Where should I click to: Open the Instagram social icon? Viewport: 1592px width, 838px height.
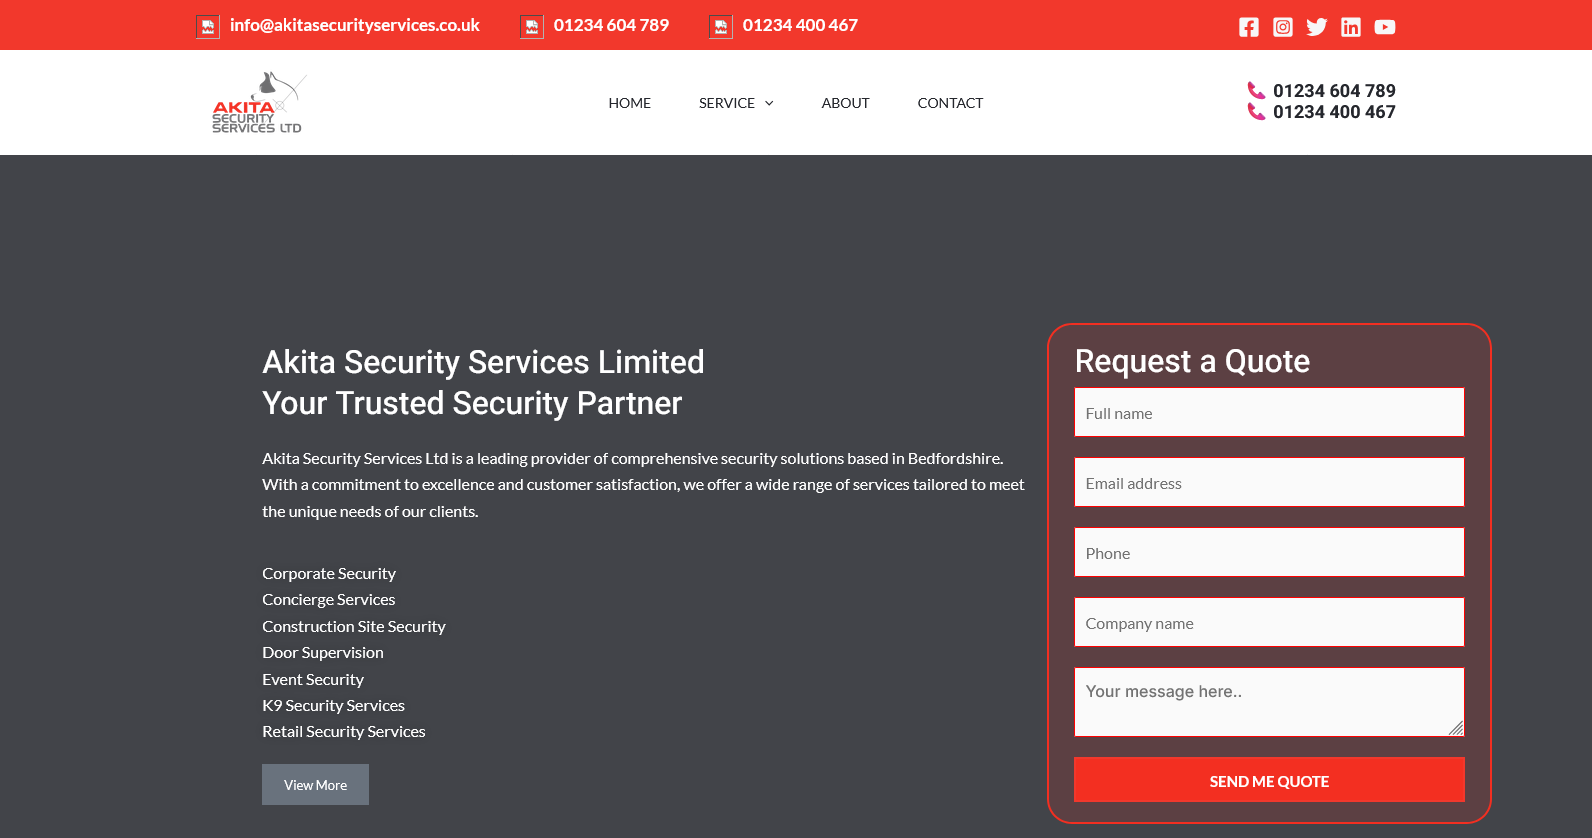coord(1282,27)
